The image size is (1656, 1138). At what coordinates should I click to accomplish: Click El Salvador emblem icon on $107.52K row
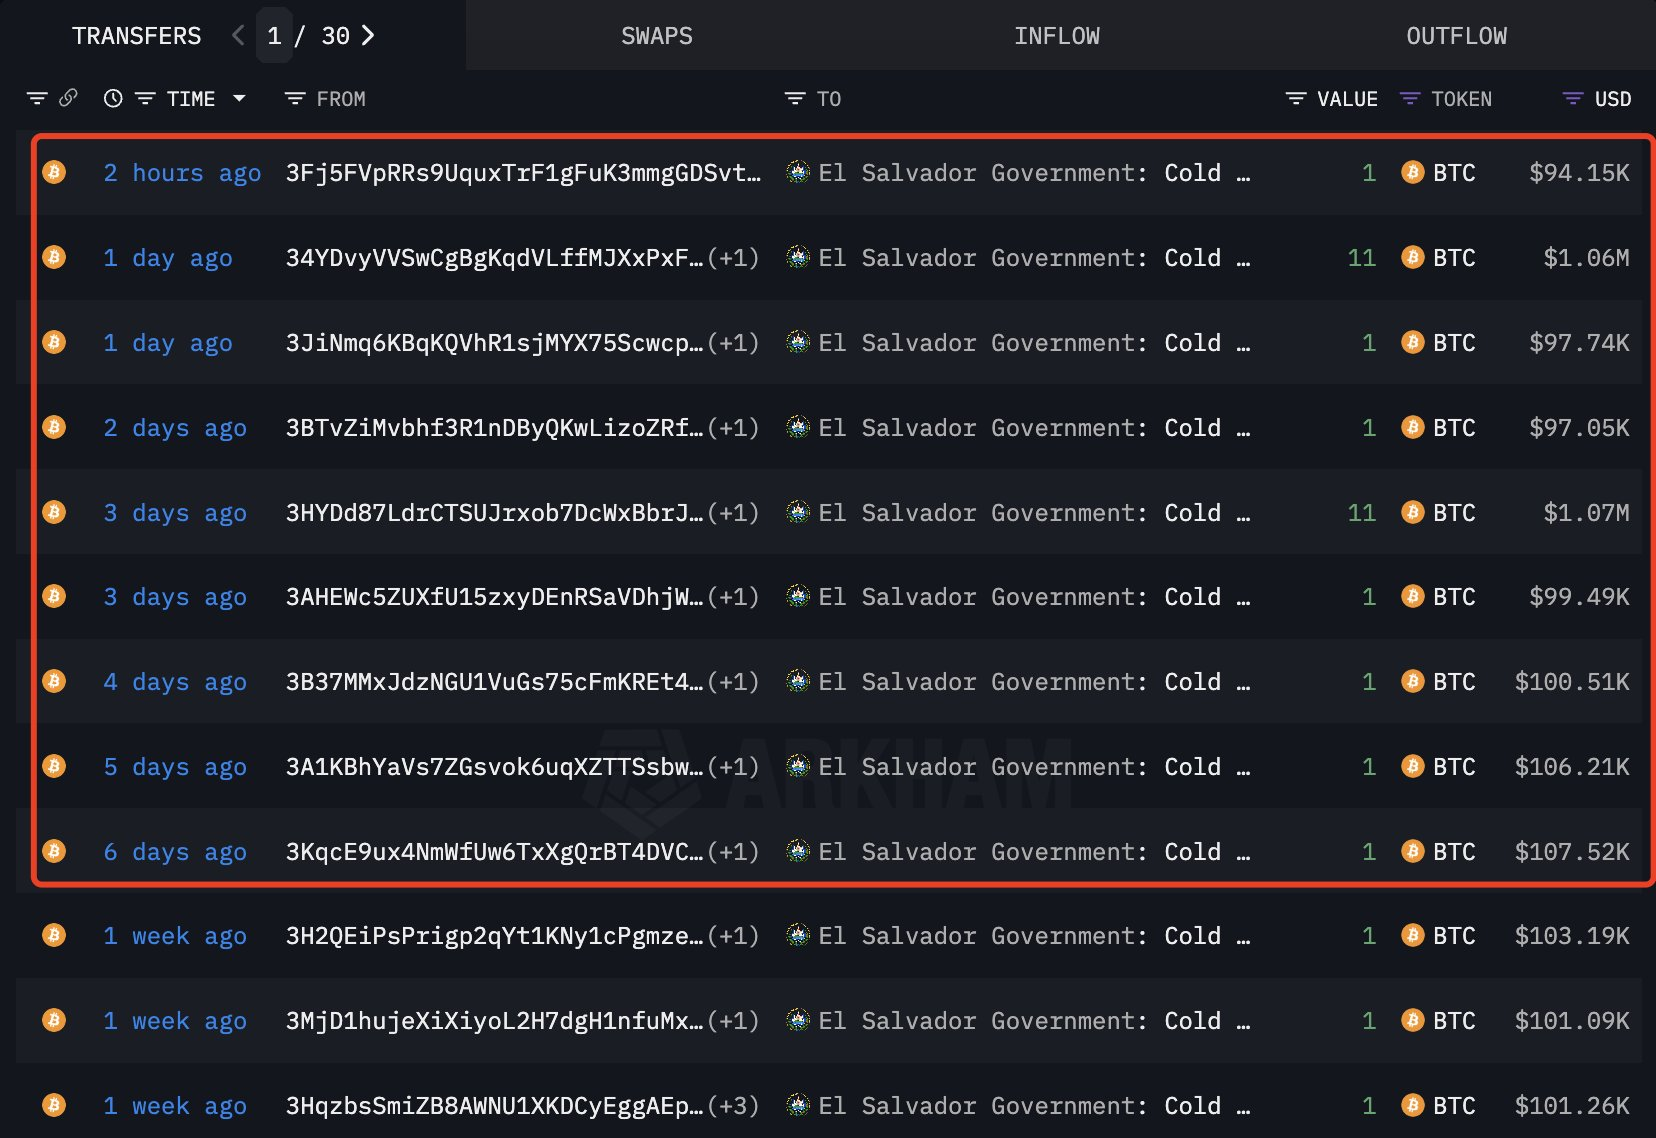click(x=797, y=851)
